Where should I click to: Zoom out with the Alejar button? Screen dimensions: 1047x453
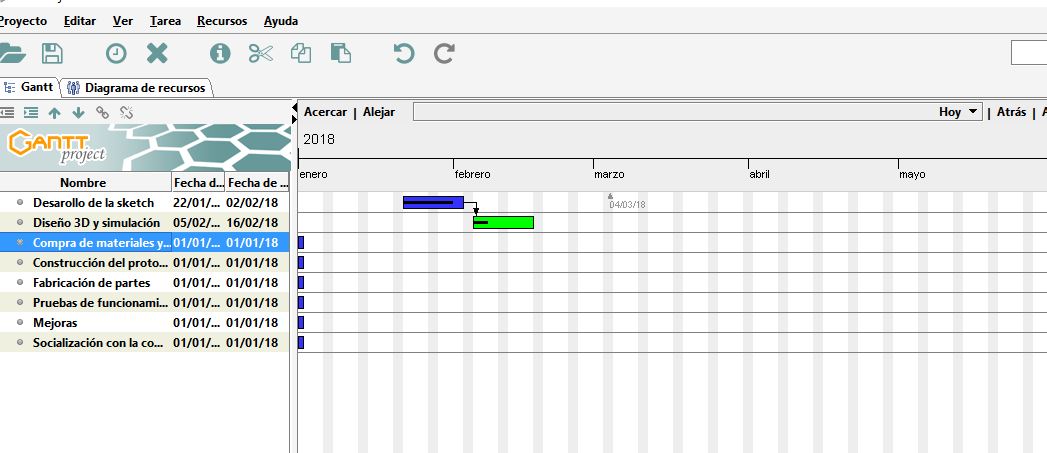click(x=379, y=112)
